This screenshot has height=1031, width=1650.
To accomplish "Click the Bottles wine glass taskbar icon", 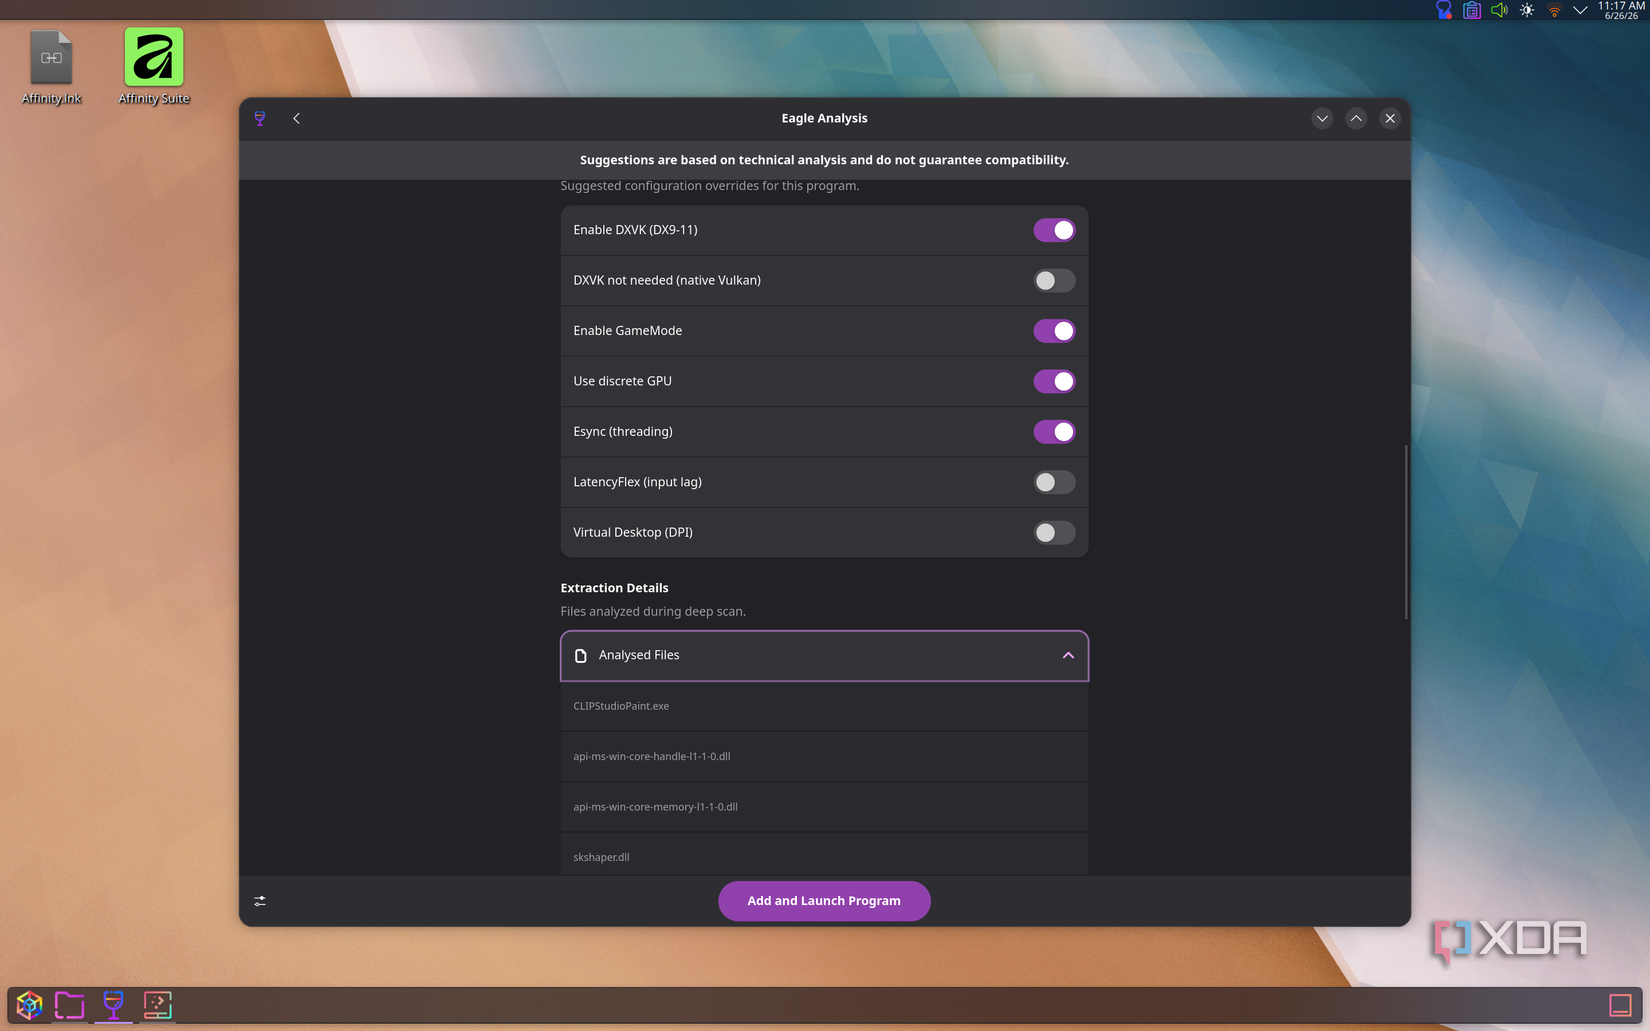I will [x=113, y=1005].
